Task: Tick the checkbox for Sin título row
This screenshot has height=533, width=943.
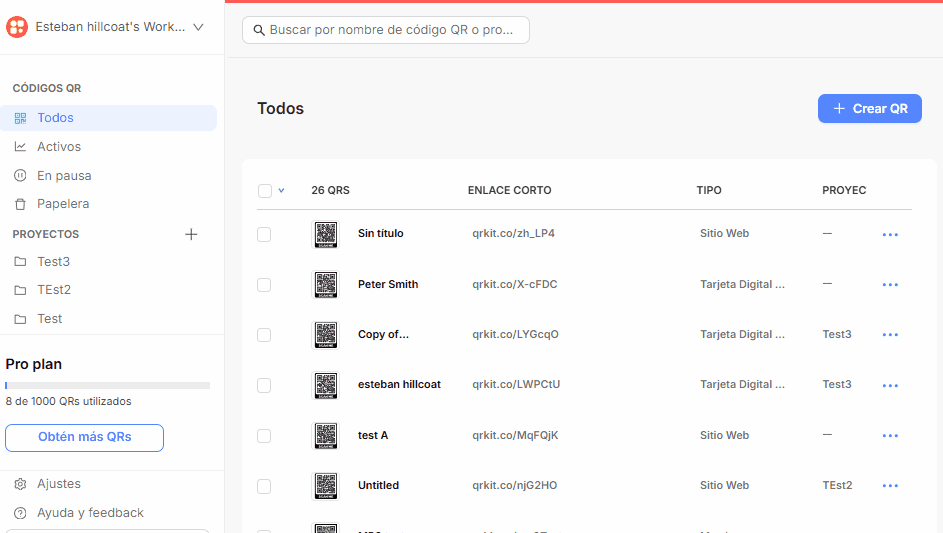Action: (x=264, y=234)
